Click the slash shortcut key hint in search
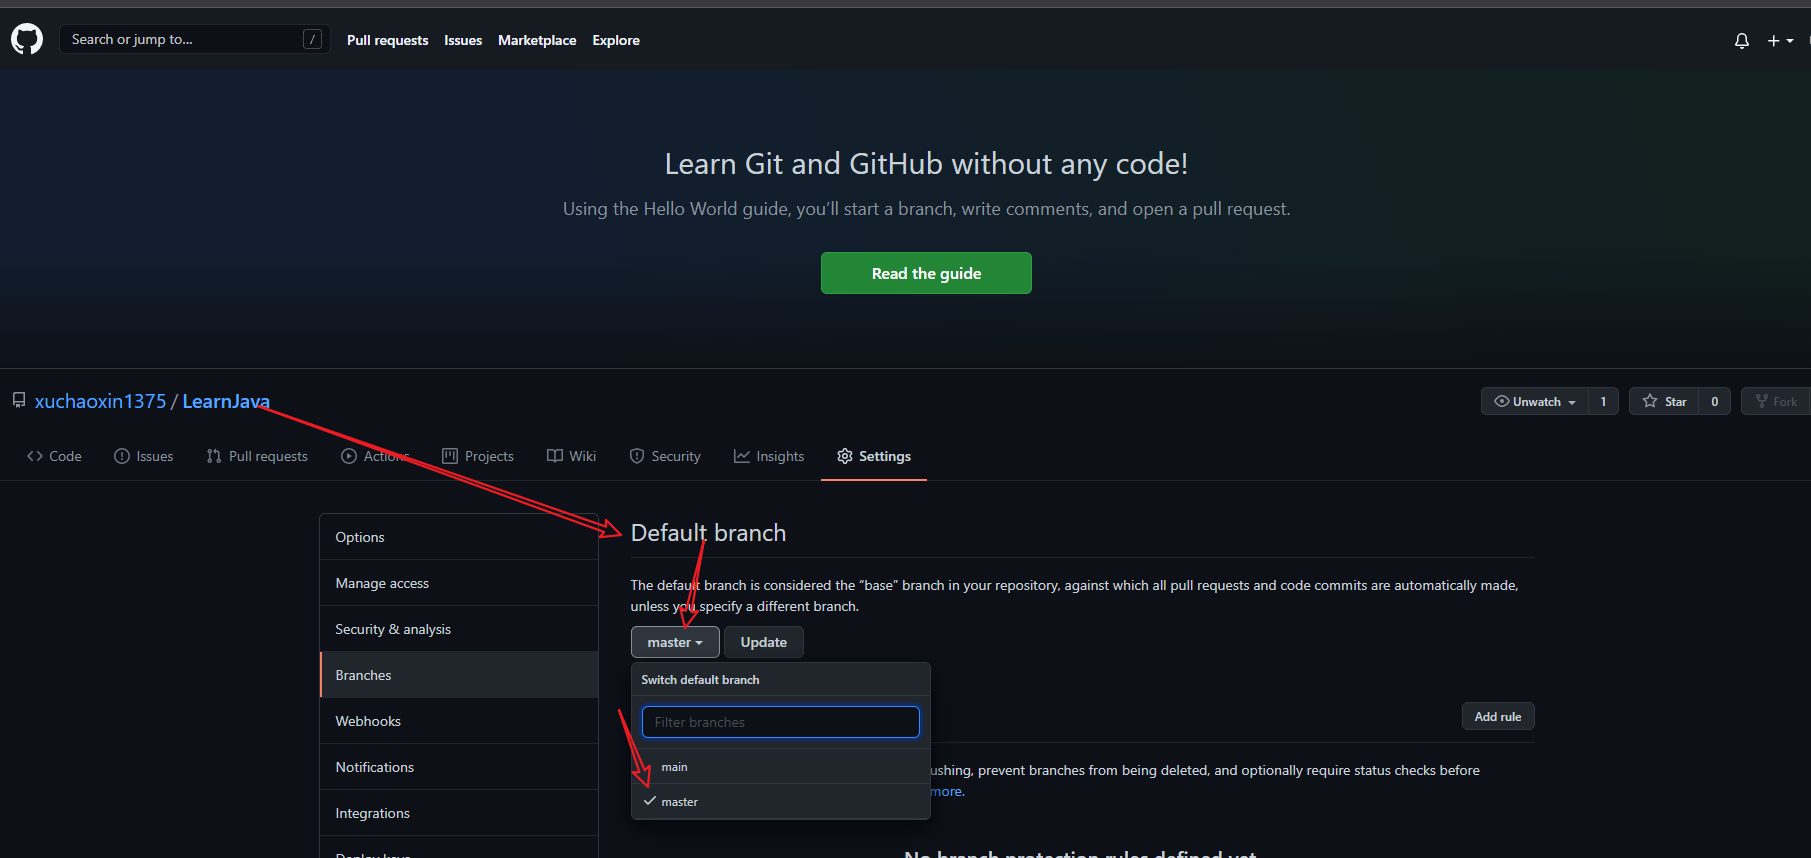Image resolution: width=1811 pixels, height=858 pixels. (x=313, y=40)
